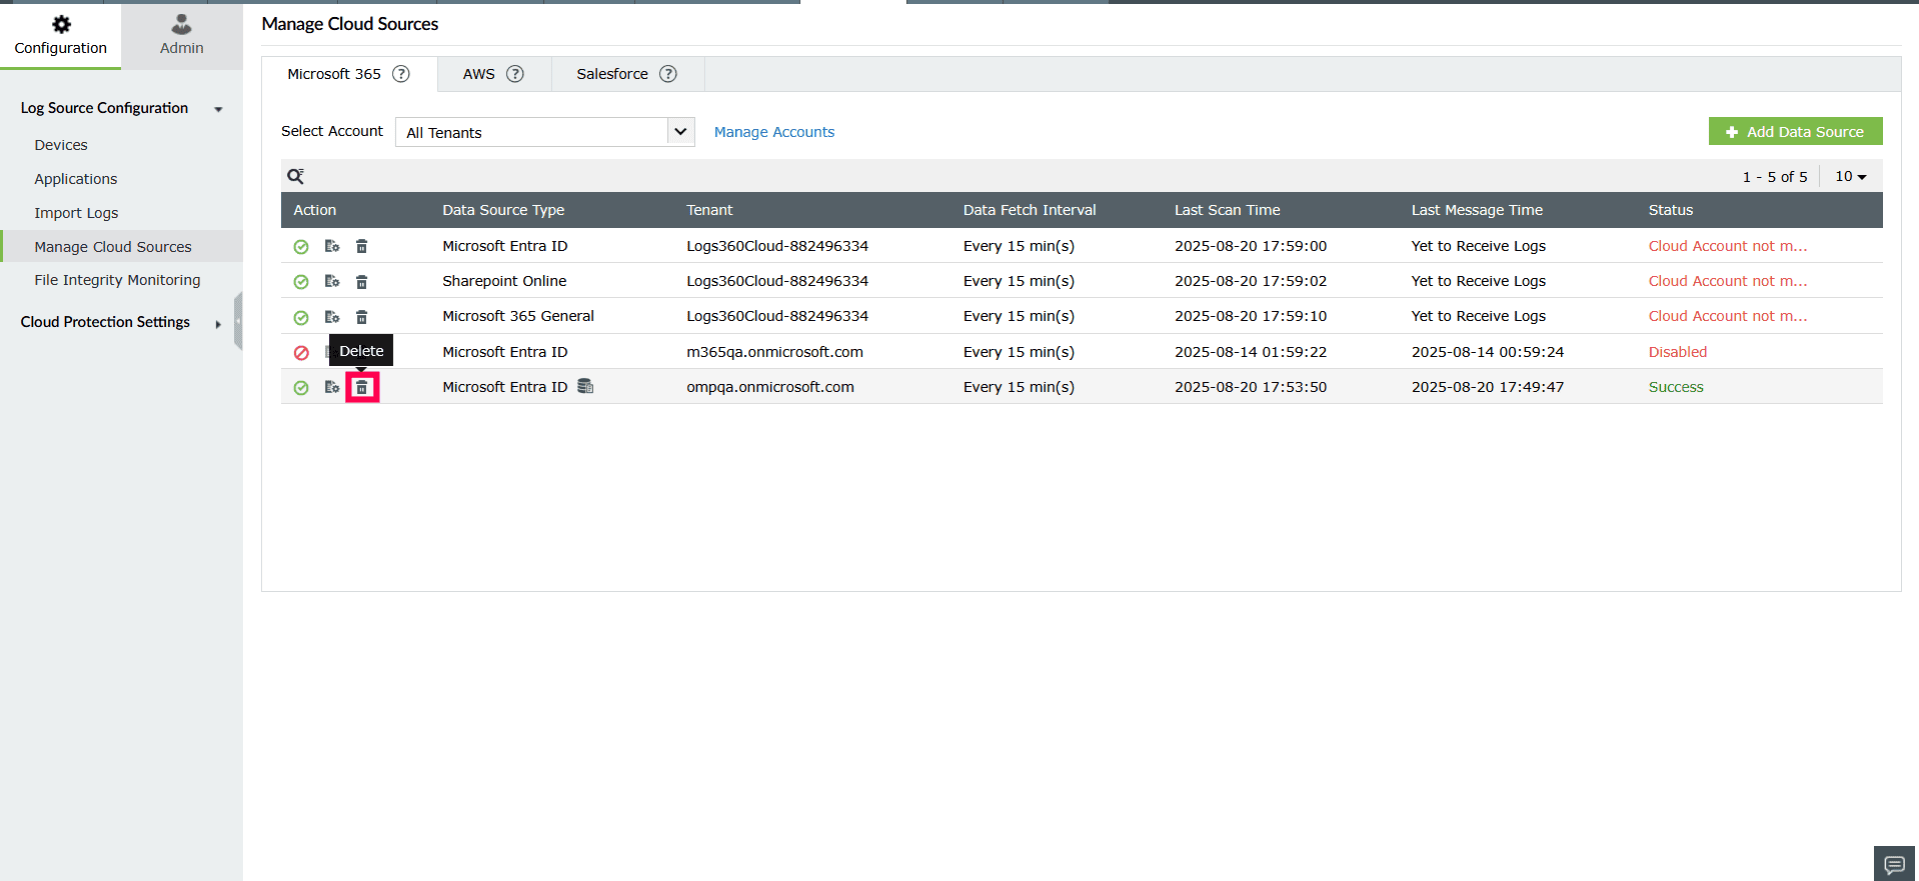
Task: Go to Devices in sidebar
Action: tap(61, 145)
